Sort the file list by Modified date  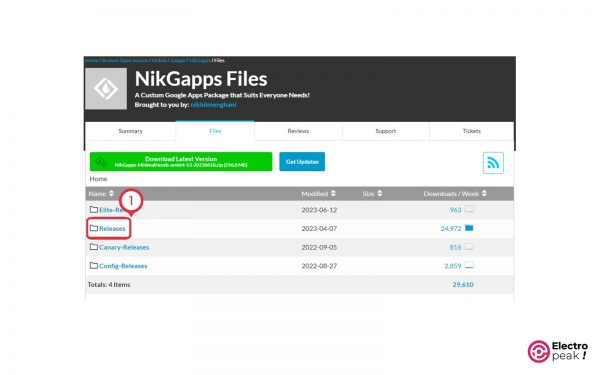318,194
